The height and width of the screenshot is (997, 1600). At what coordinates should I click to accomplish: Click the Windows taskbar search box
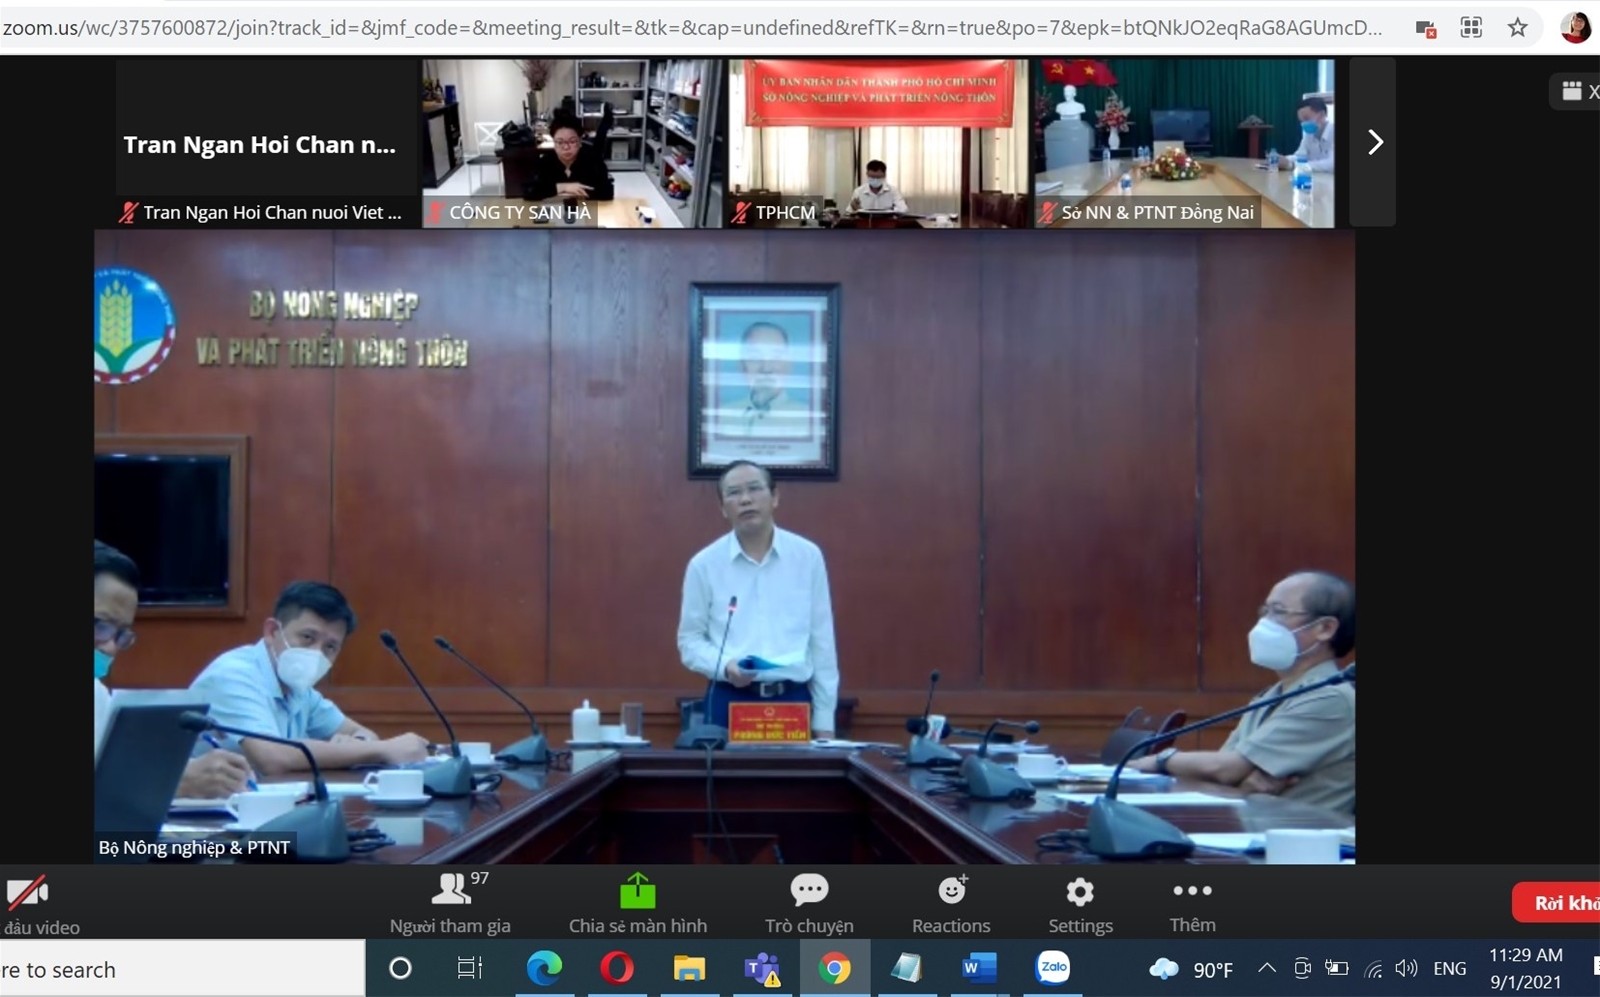(x=180, y=969)
